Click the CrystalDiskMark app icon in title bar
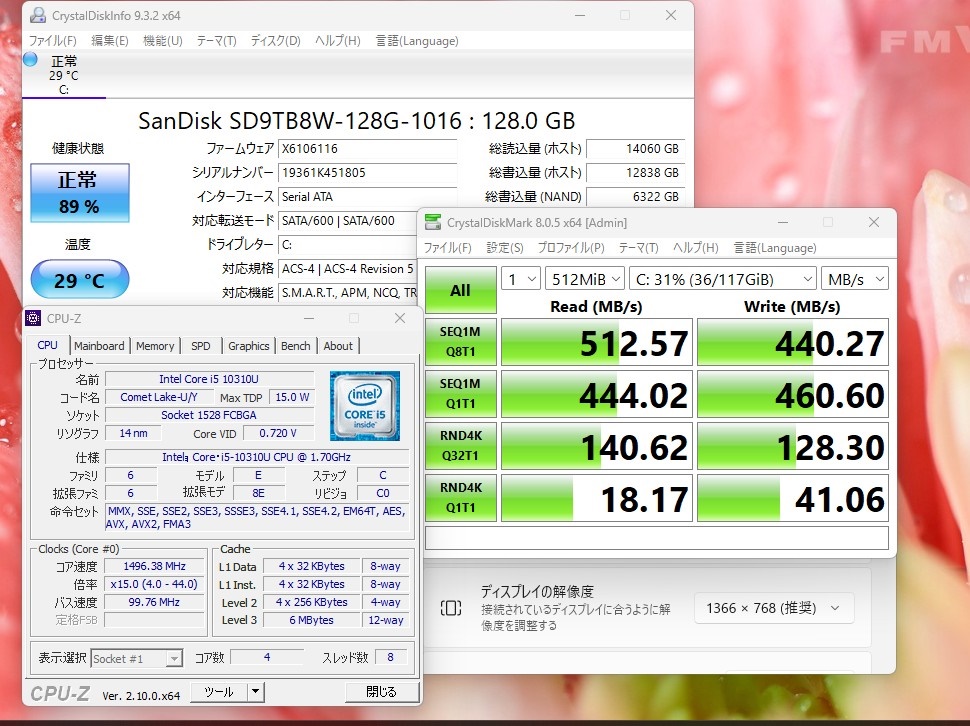 click(x=433, y=223)
